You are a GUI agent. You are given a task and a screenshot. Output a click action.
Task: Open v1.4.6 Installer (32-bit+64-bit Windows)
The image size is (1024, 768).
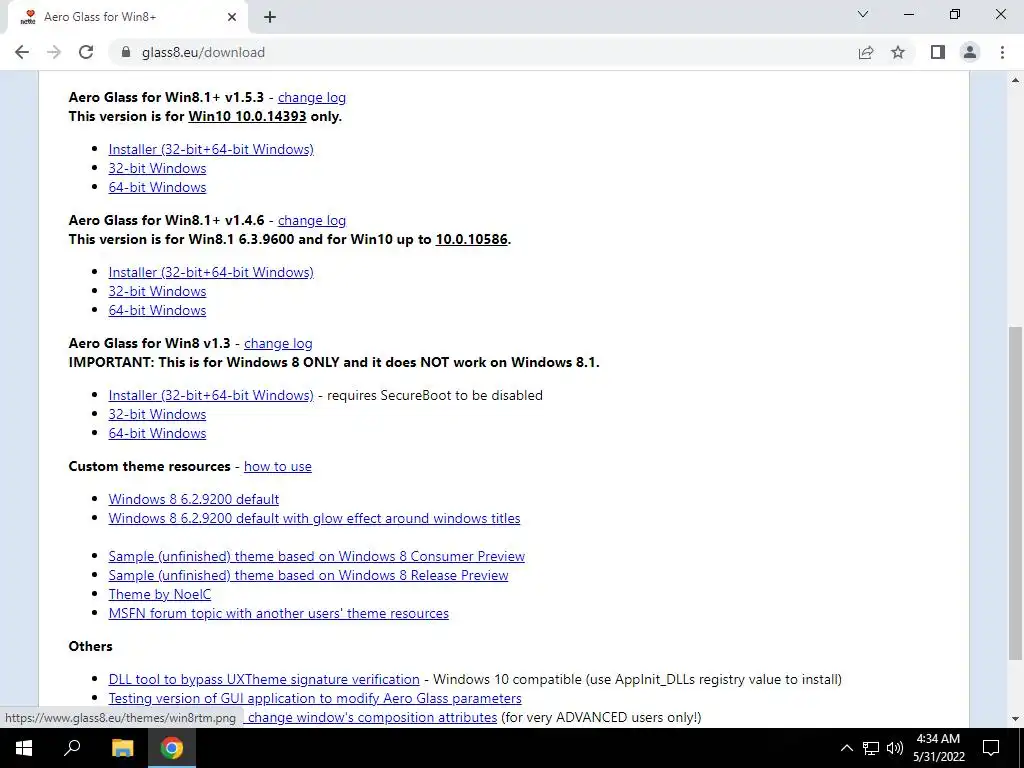[x=211, y=272]
